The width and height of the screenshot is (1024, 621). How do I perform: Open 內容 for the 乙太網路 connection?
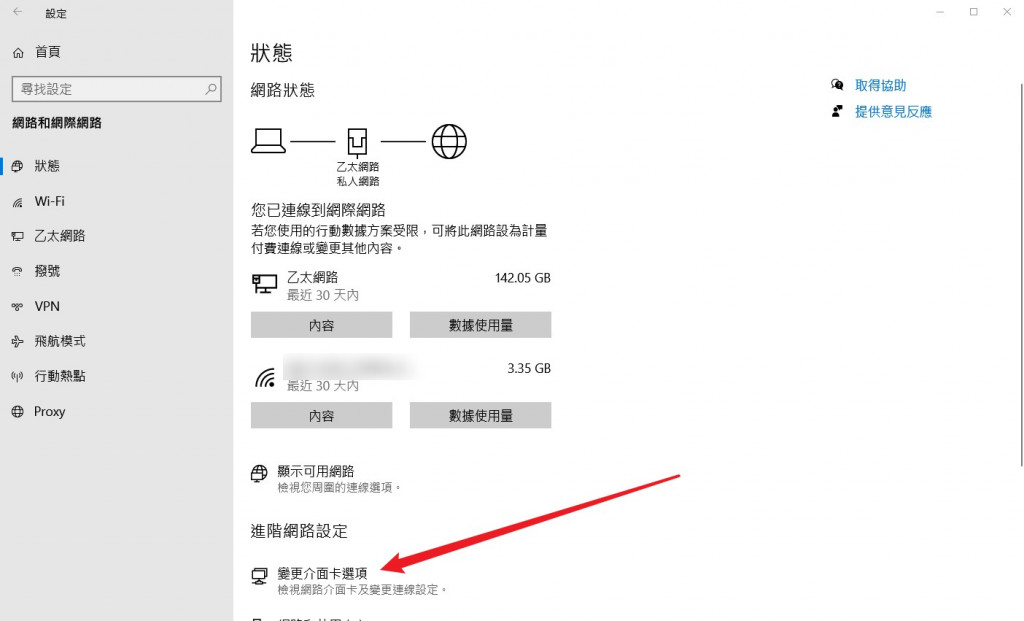pos(321,325)
